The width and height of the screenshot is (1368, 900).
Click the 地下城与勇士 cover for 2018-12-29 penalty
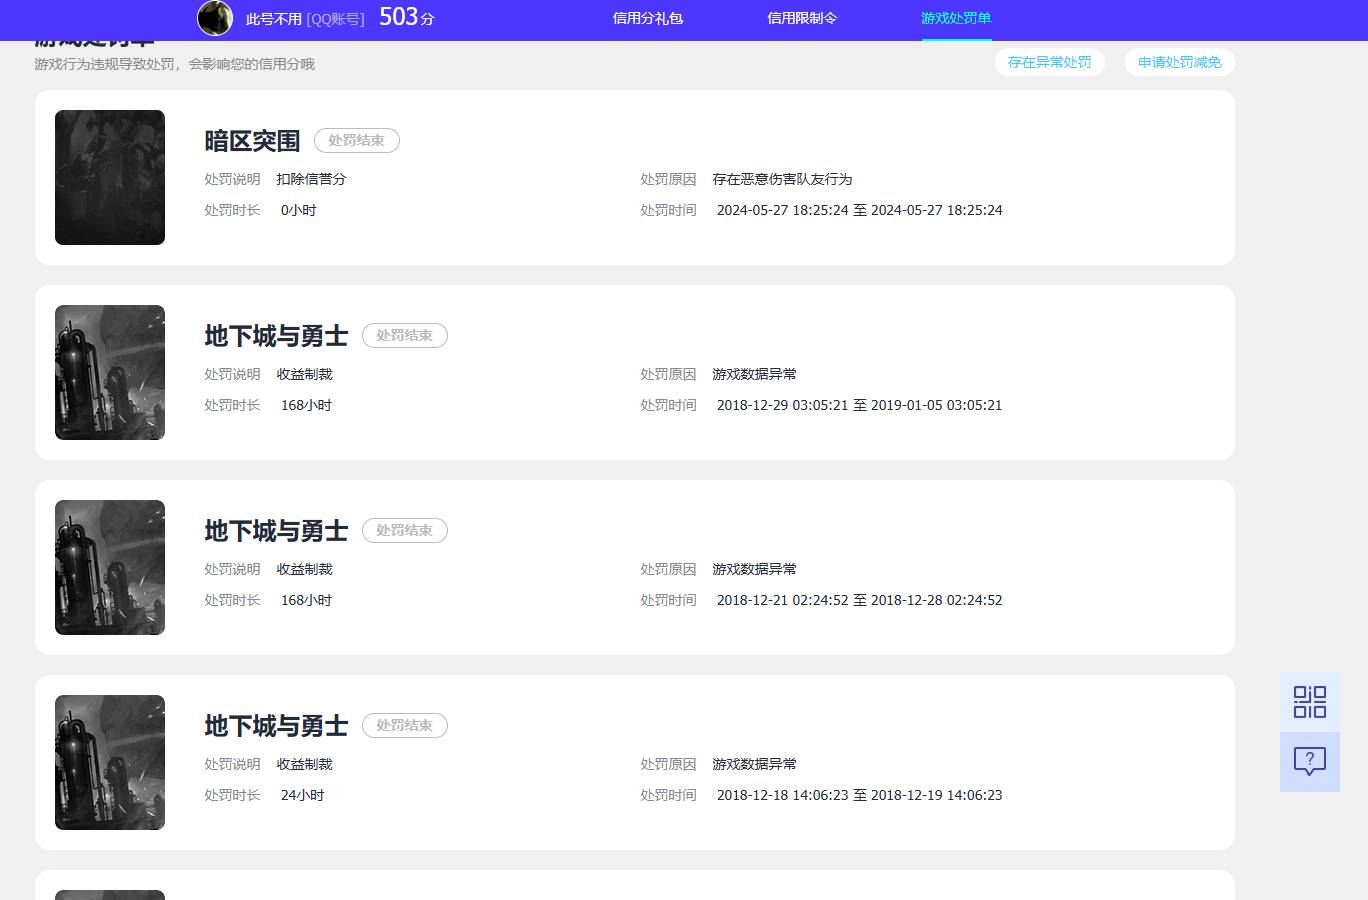coord(110,372)
